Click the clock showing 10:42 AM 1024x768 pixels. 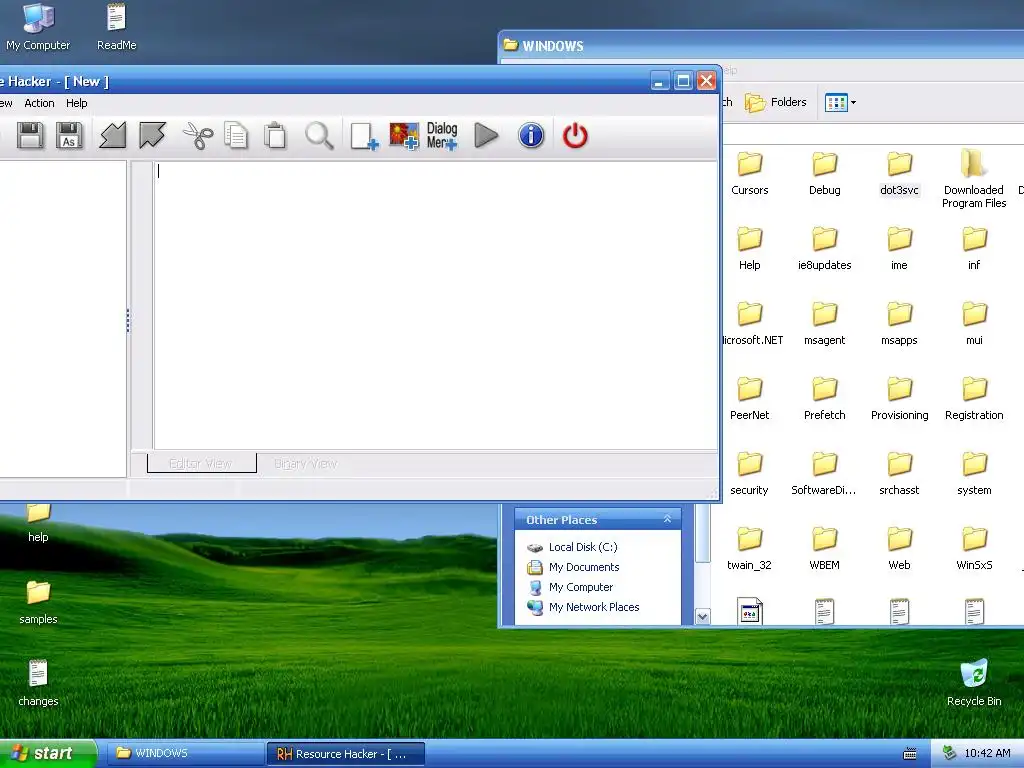tap(987, 753)
